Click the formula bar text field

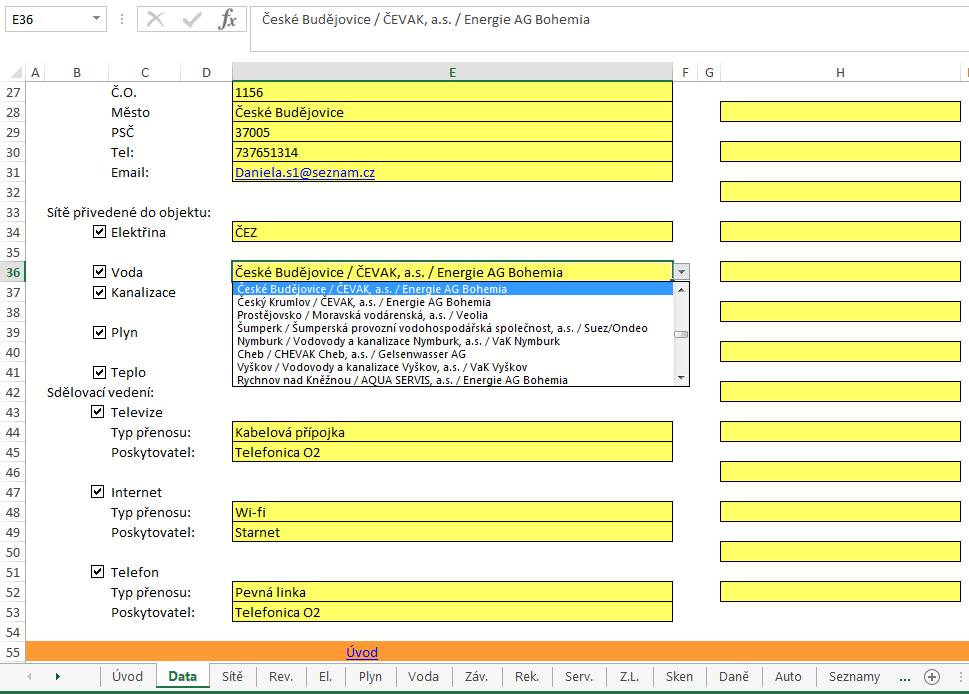(609, 28)
